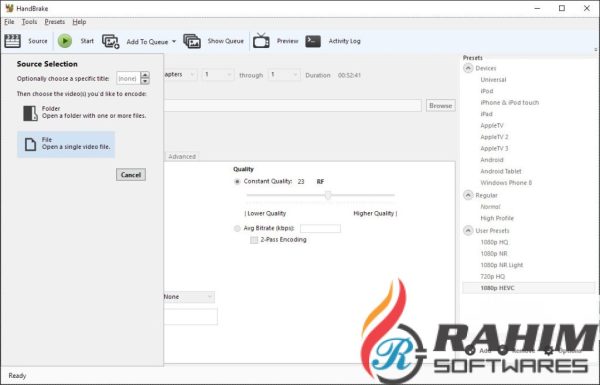The image size is (600, 385).
Task: Click the Preview label
Action: [287, 41]
